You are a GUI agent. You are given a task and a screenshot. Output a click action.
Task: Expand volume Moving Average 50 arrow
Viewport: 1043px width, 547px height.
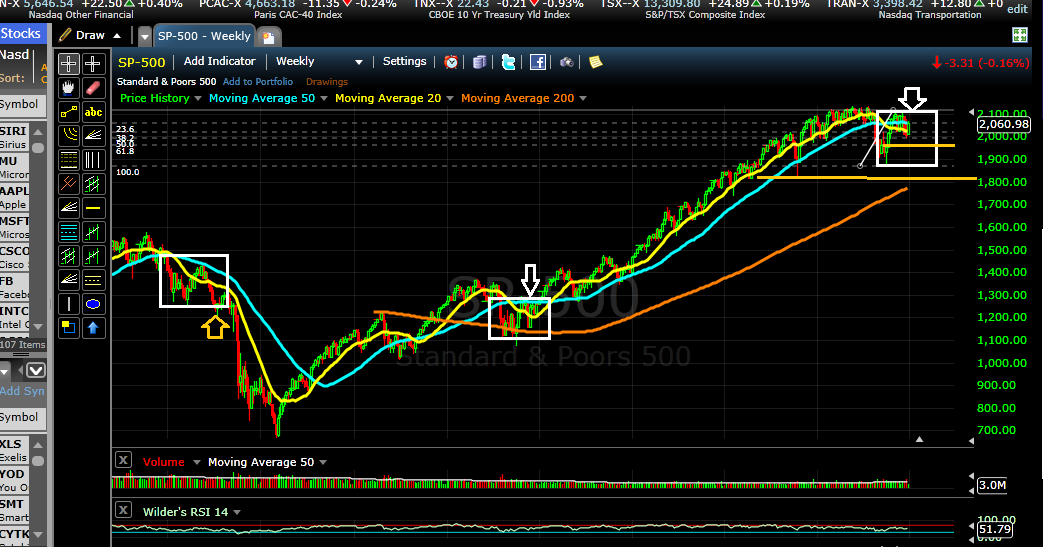click(x=323, y=462)
